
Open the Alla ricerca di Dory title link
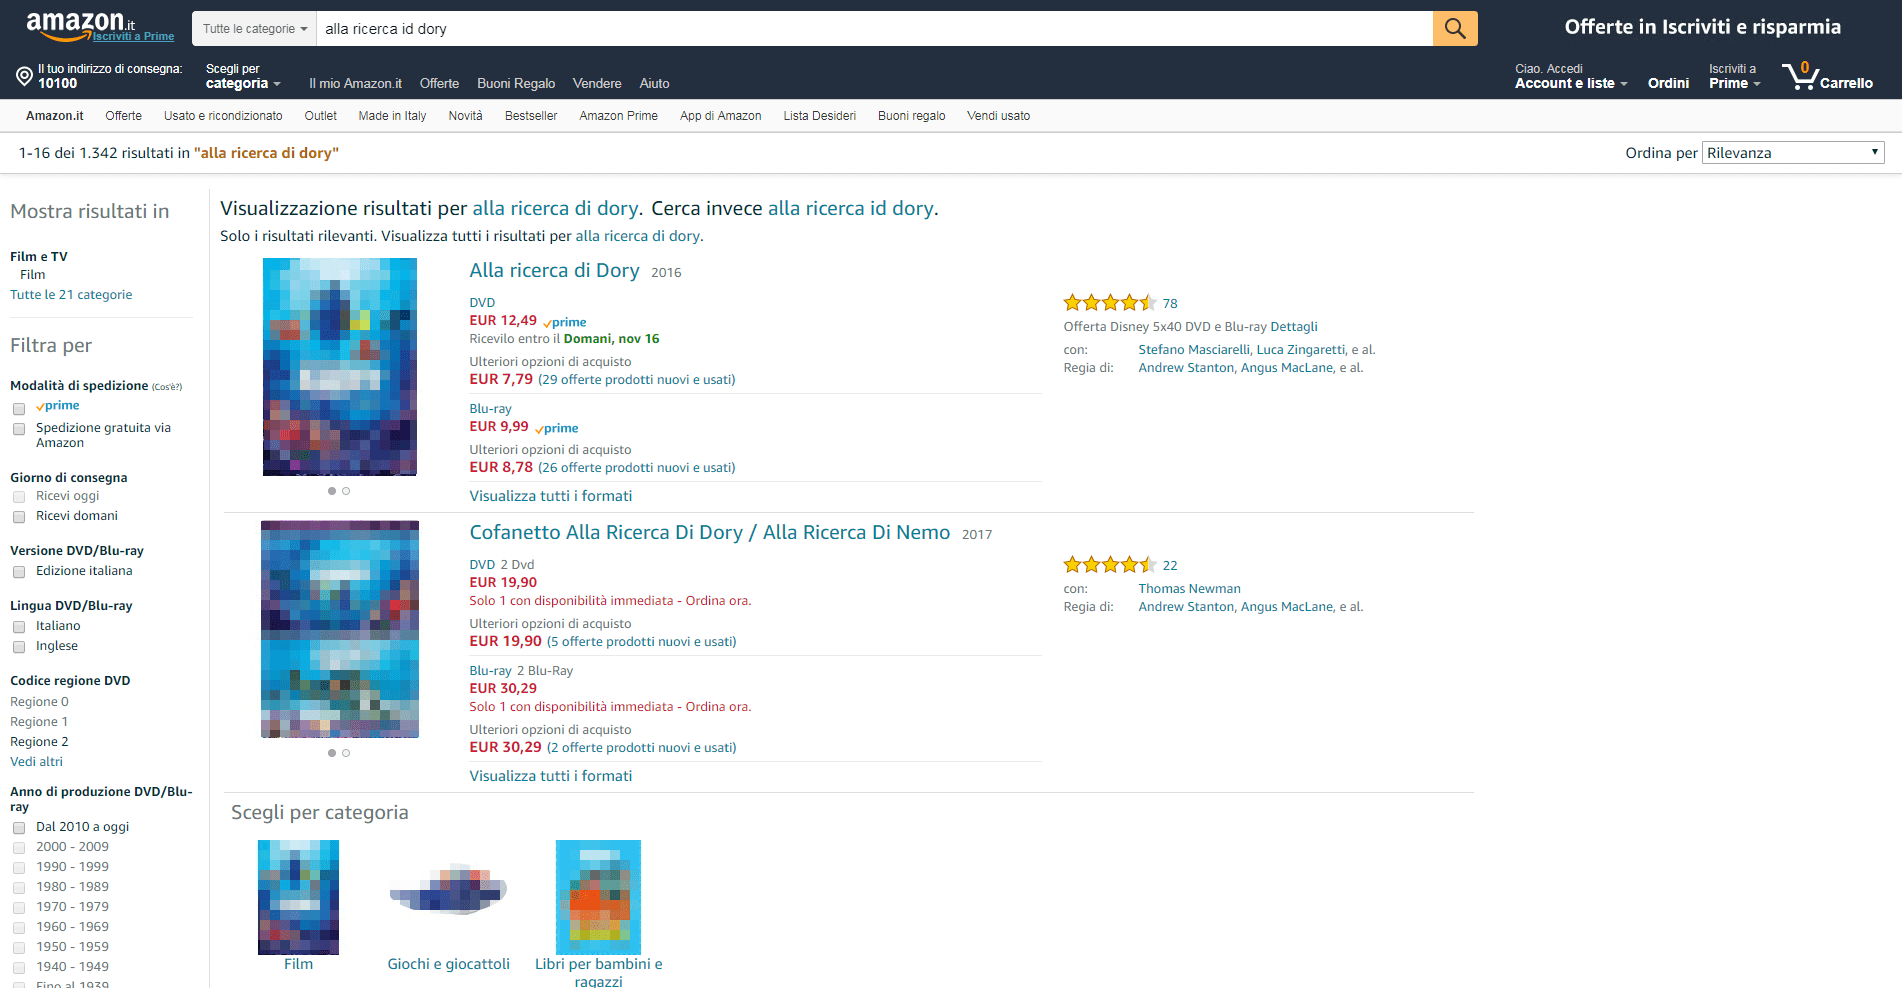(554, 270)
